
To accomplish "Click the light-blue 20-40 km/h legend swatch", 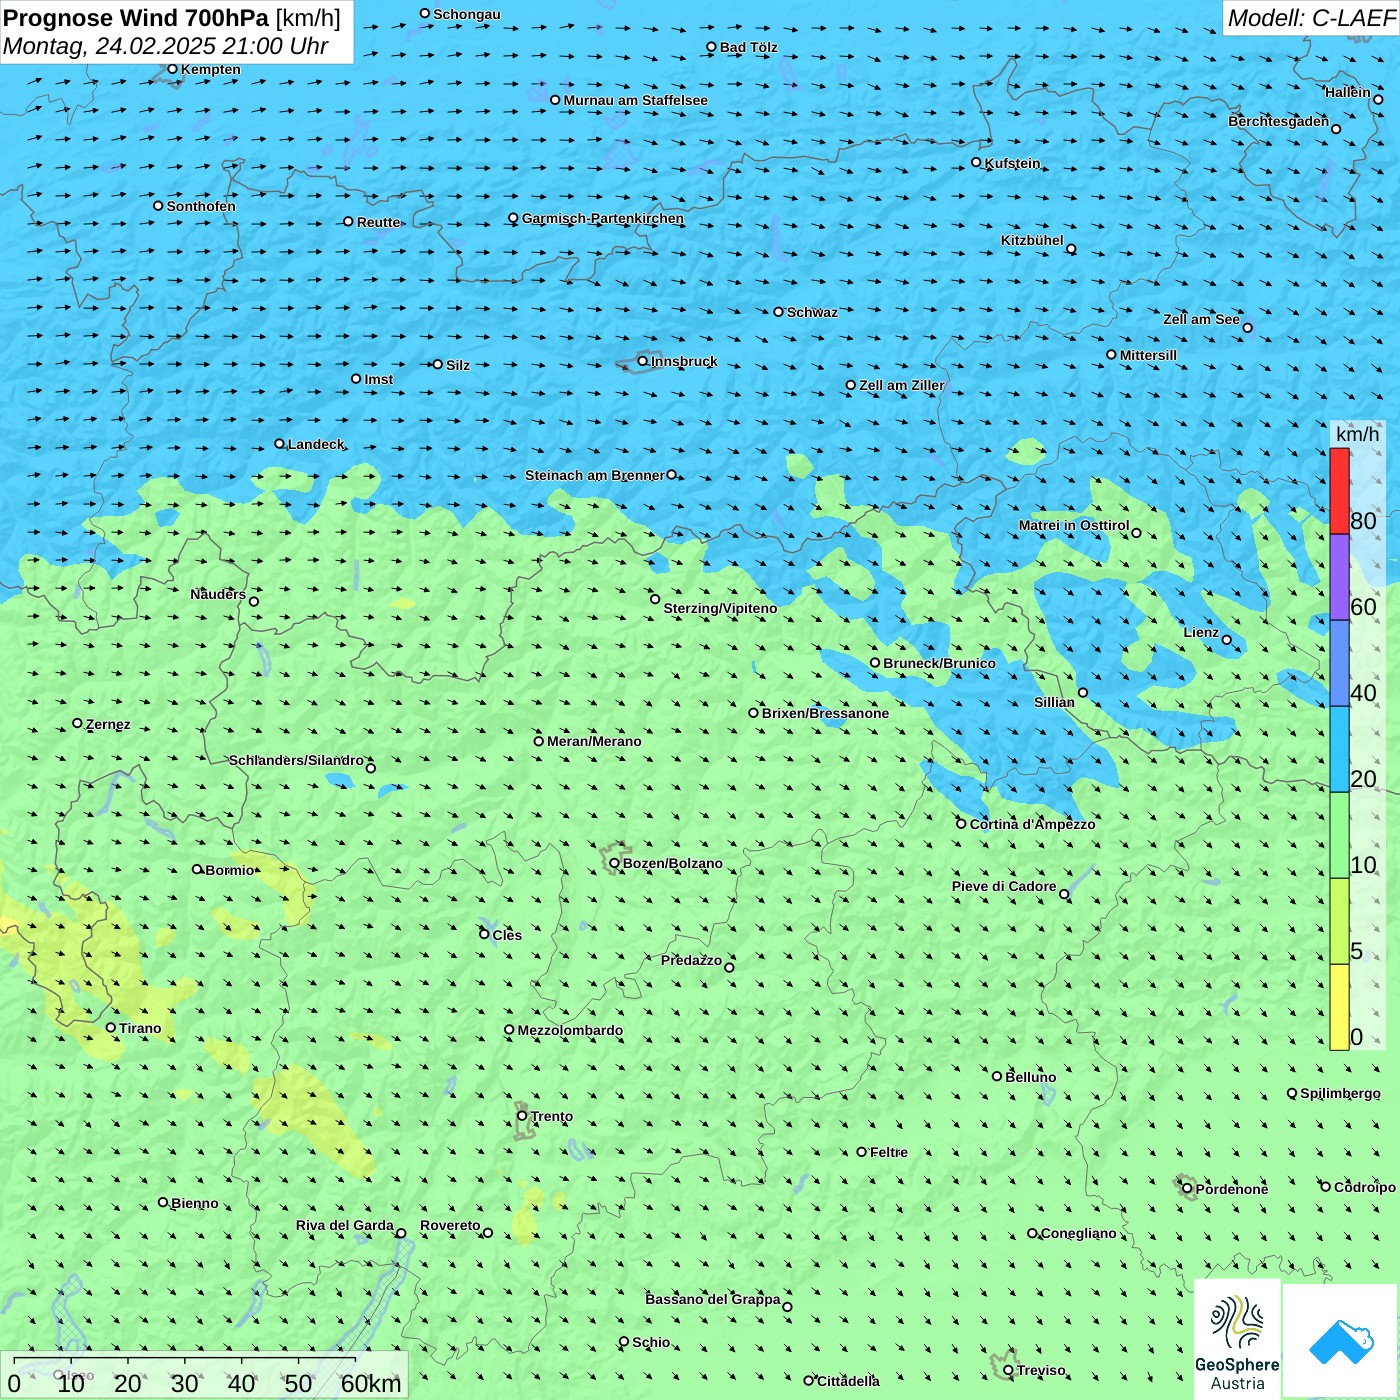I will tap(1339, 749).
